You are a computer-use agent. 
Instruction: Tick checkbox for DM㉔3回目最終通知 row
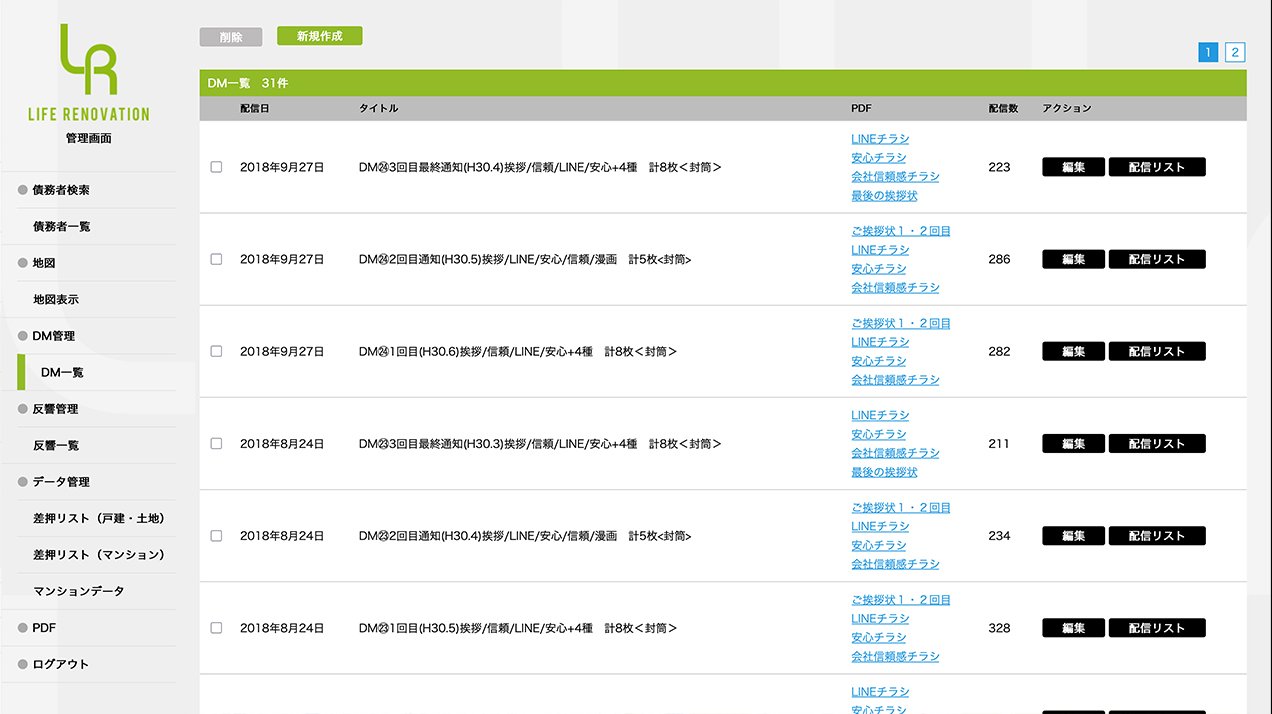(216, 167)
